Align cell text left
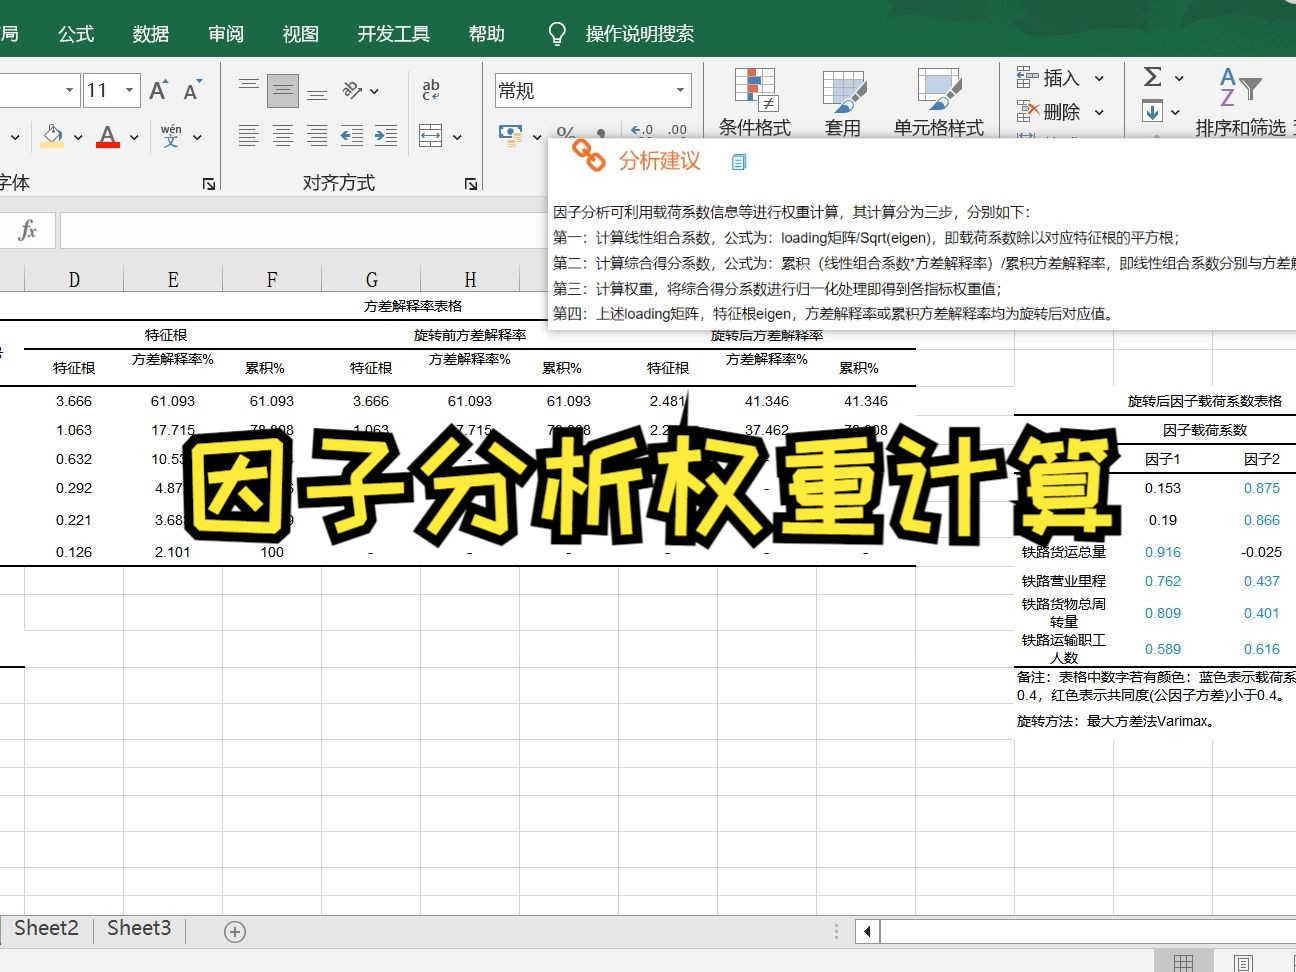This screenshot has width=1296, height=972. coord(249,136)
